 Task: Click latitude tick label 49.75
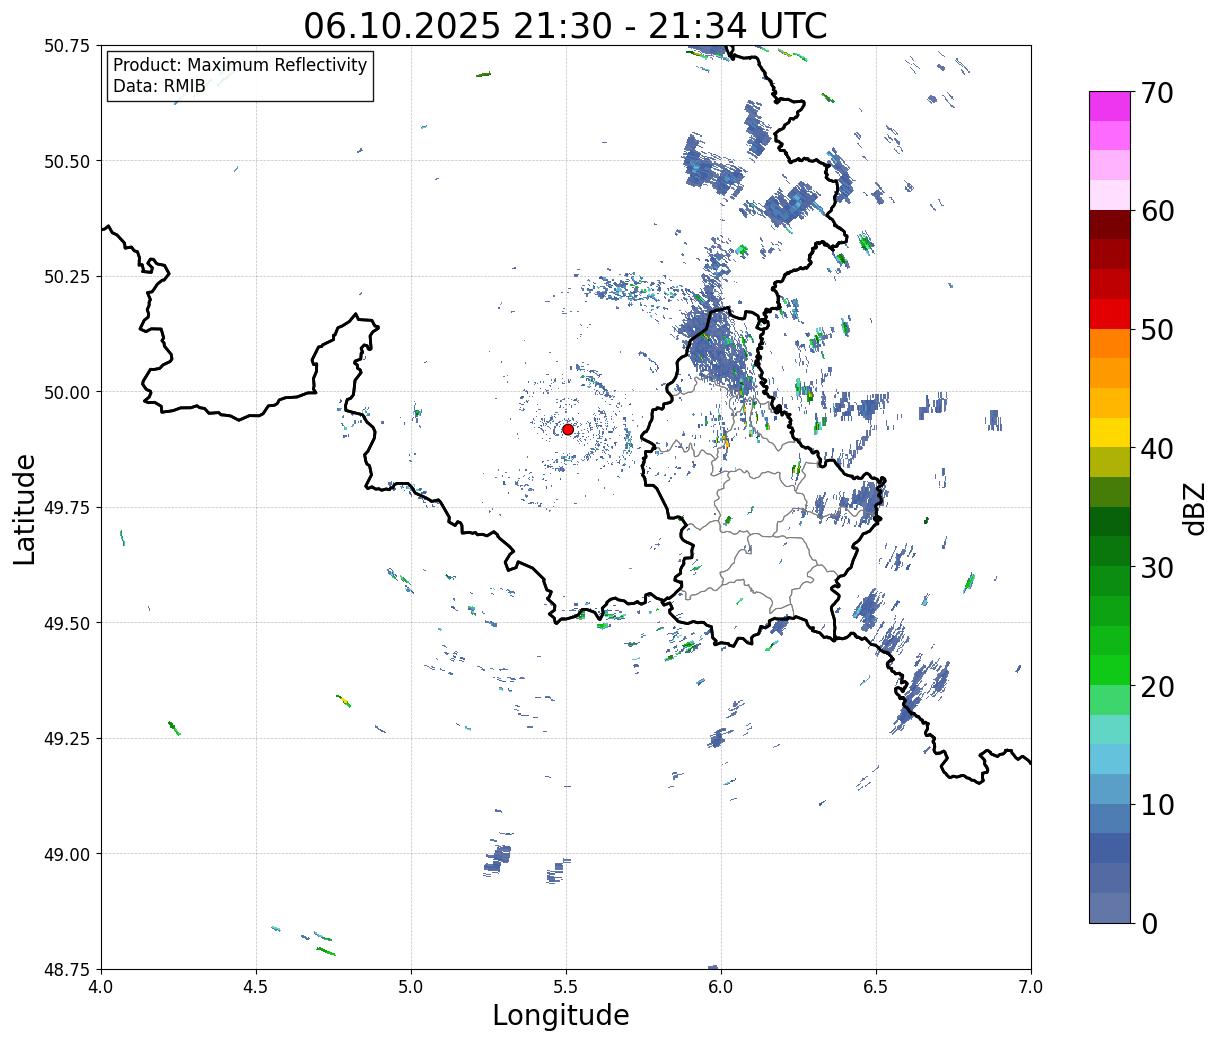click(x=67, y=507)
